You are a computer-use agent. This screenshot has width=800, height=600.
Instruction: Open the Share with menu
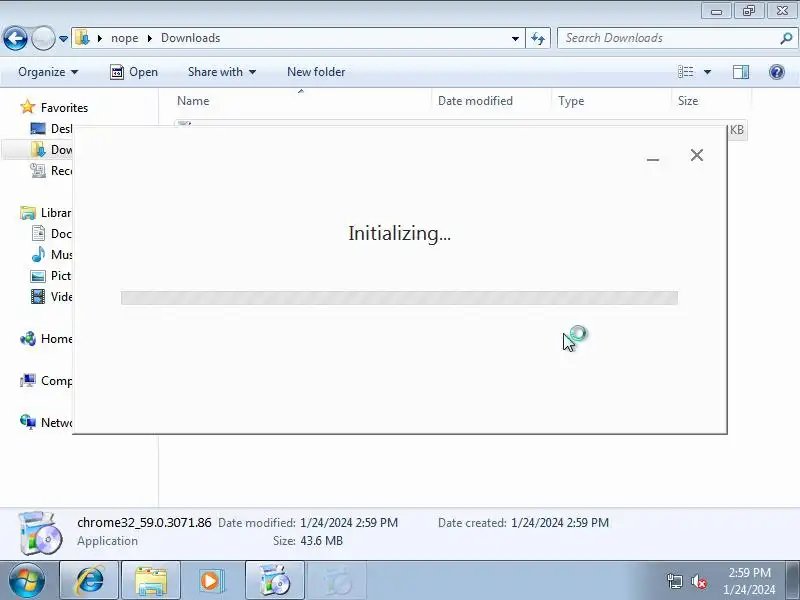tap(221, 72)
